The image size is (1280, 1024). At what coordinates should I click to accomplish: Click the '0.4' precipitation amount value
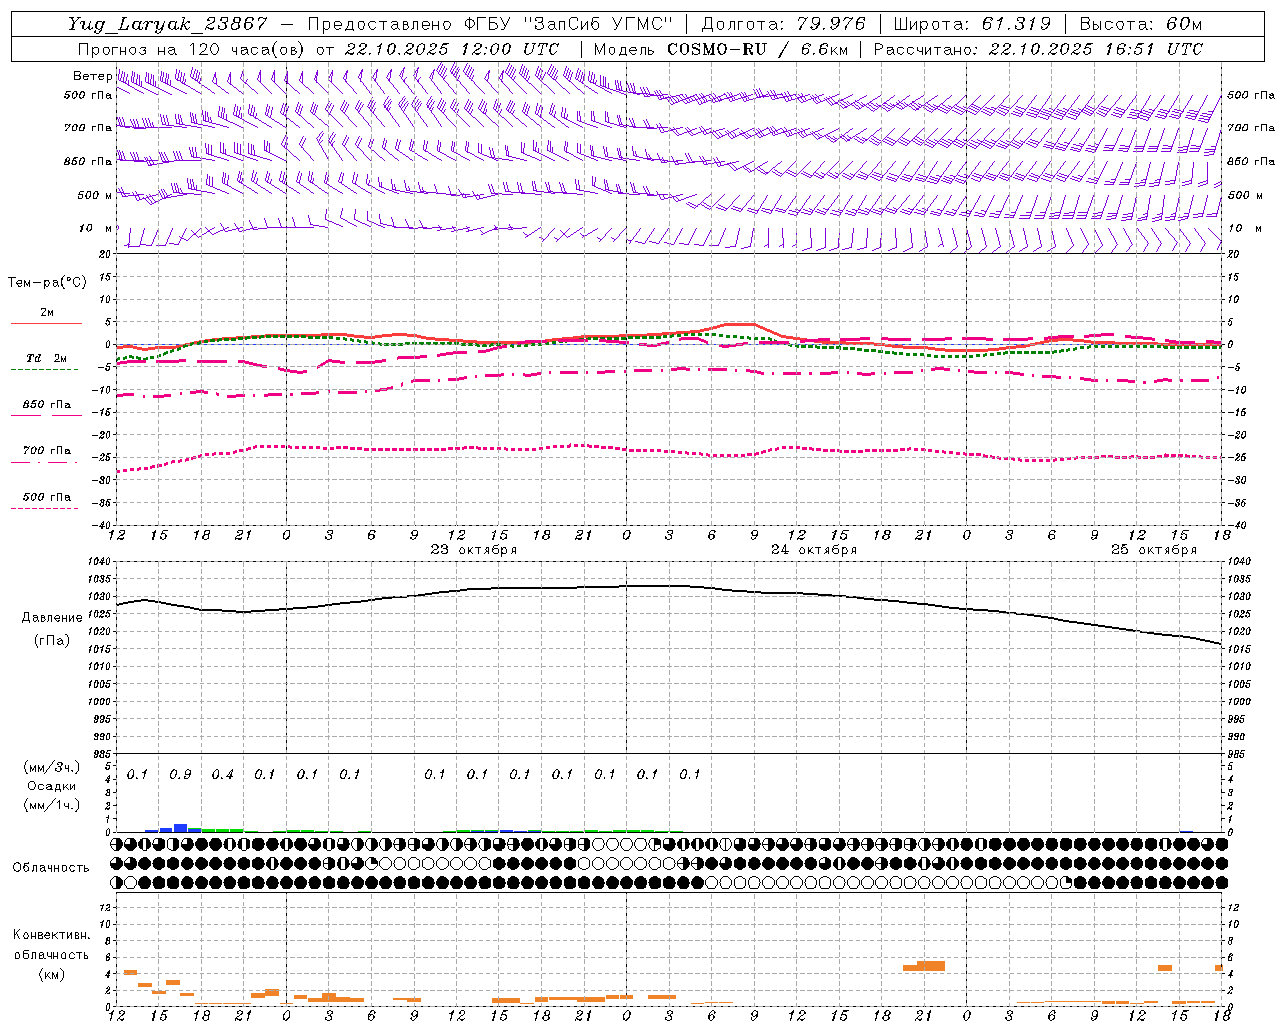coord(222,775)
